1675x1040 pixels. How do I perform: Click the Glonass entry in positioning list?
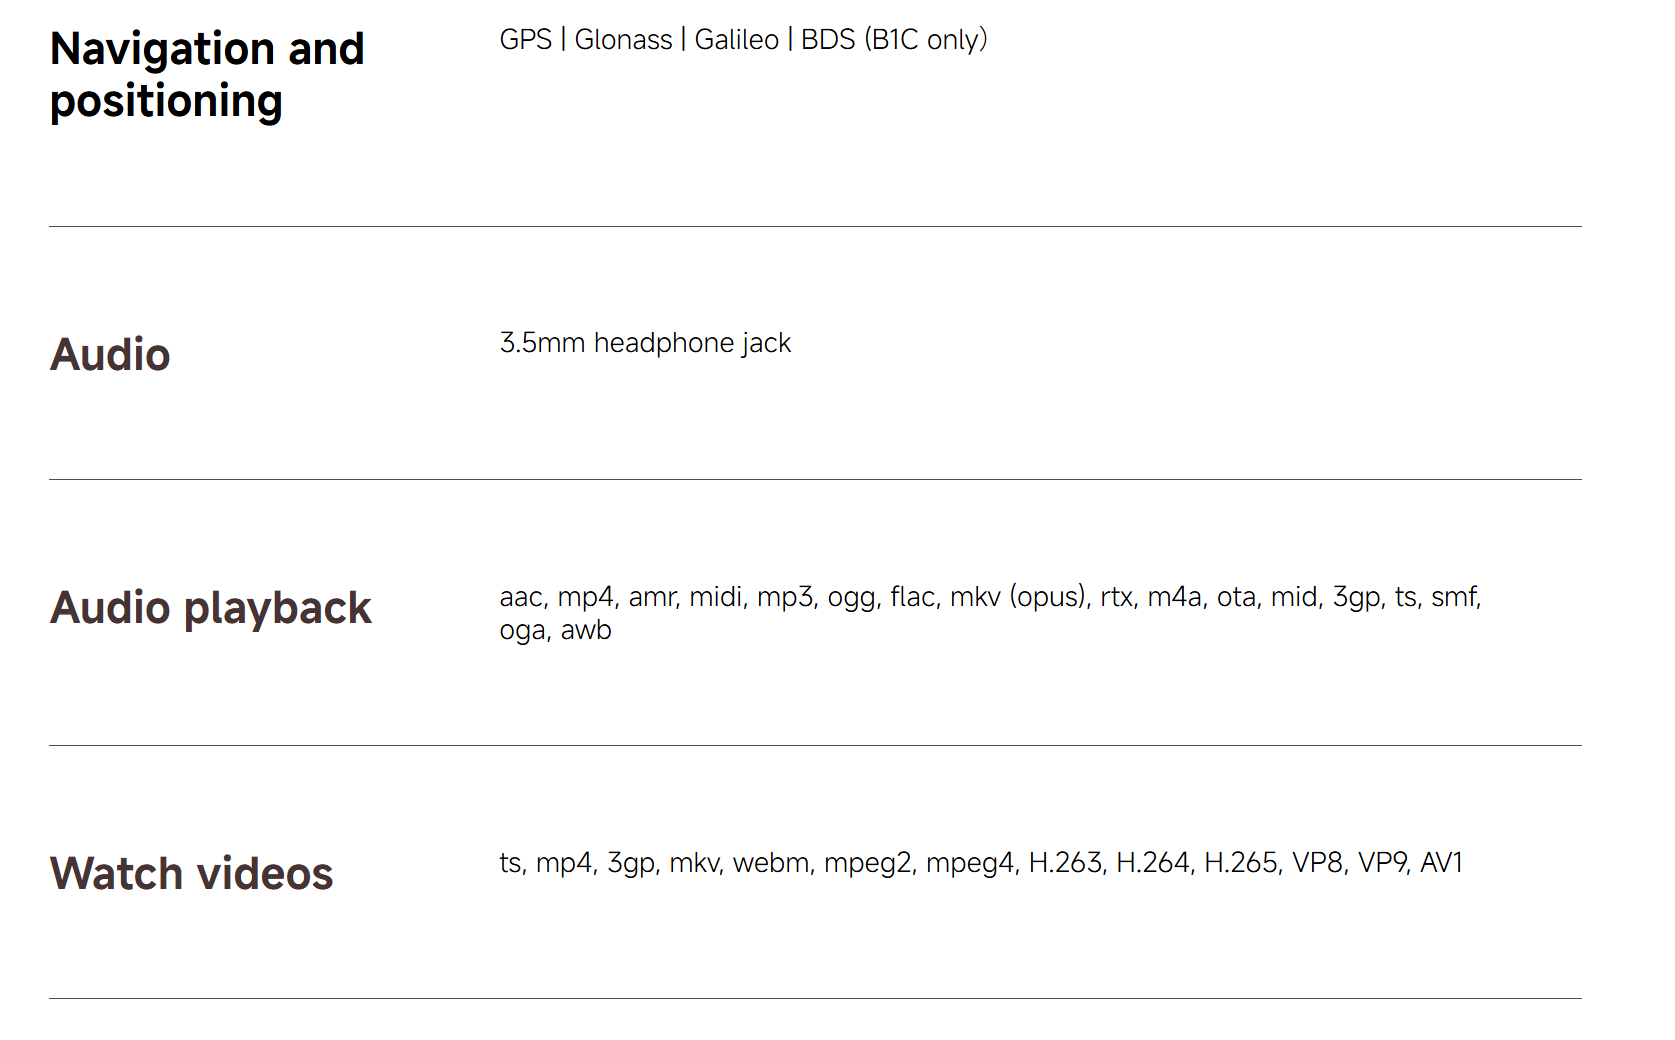pos(623,40)
